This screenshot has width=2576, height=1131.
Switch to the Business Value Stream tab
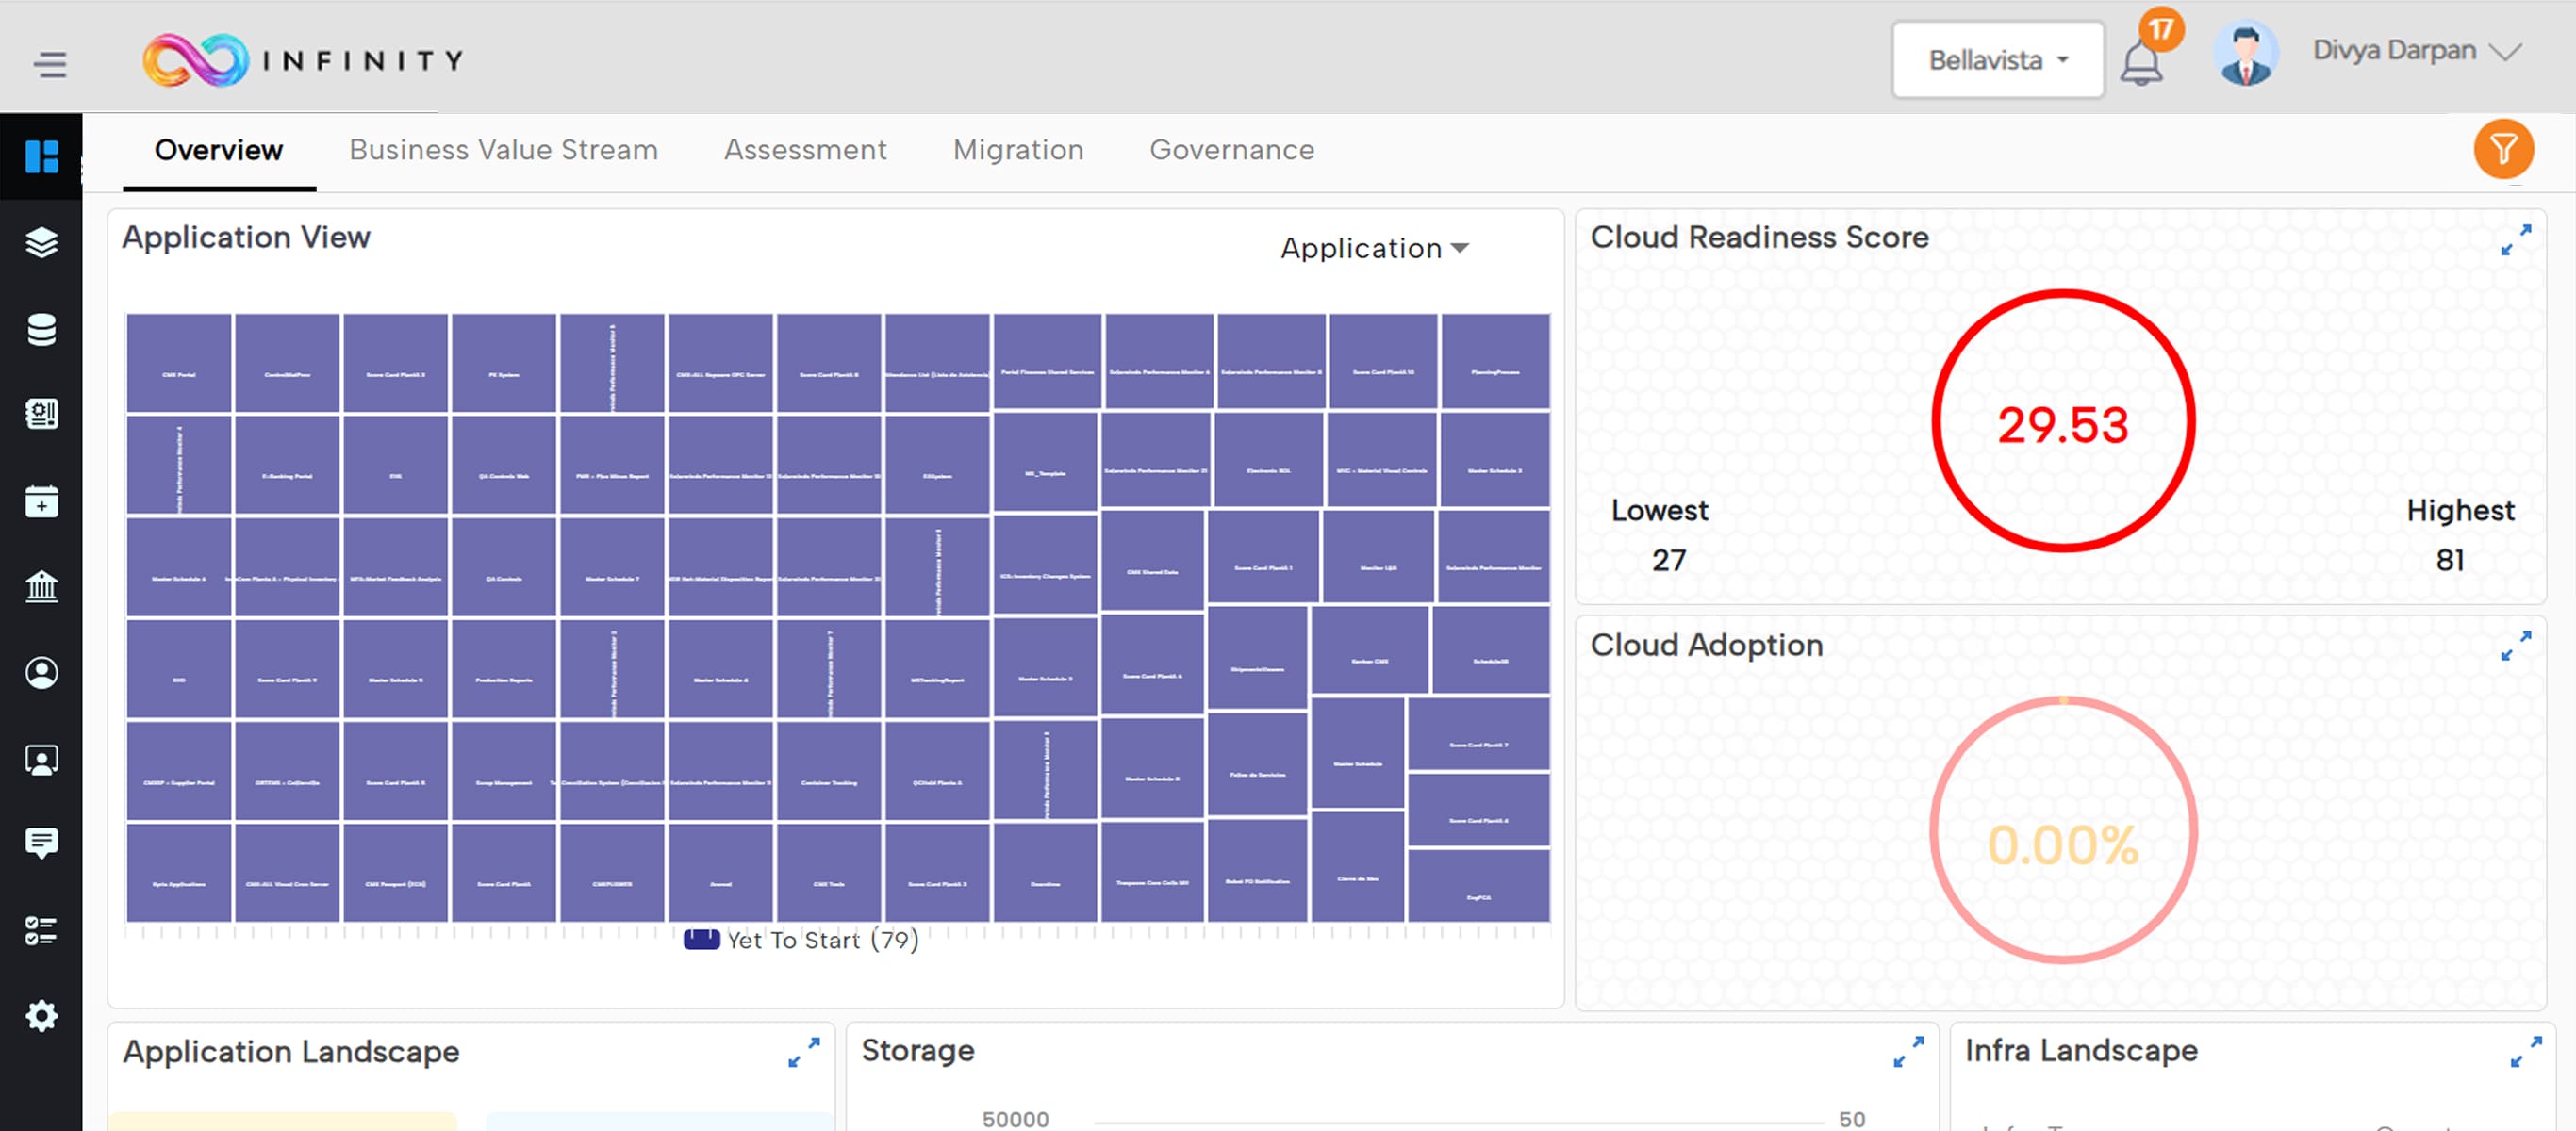[503, 150]
